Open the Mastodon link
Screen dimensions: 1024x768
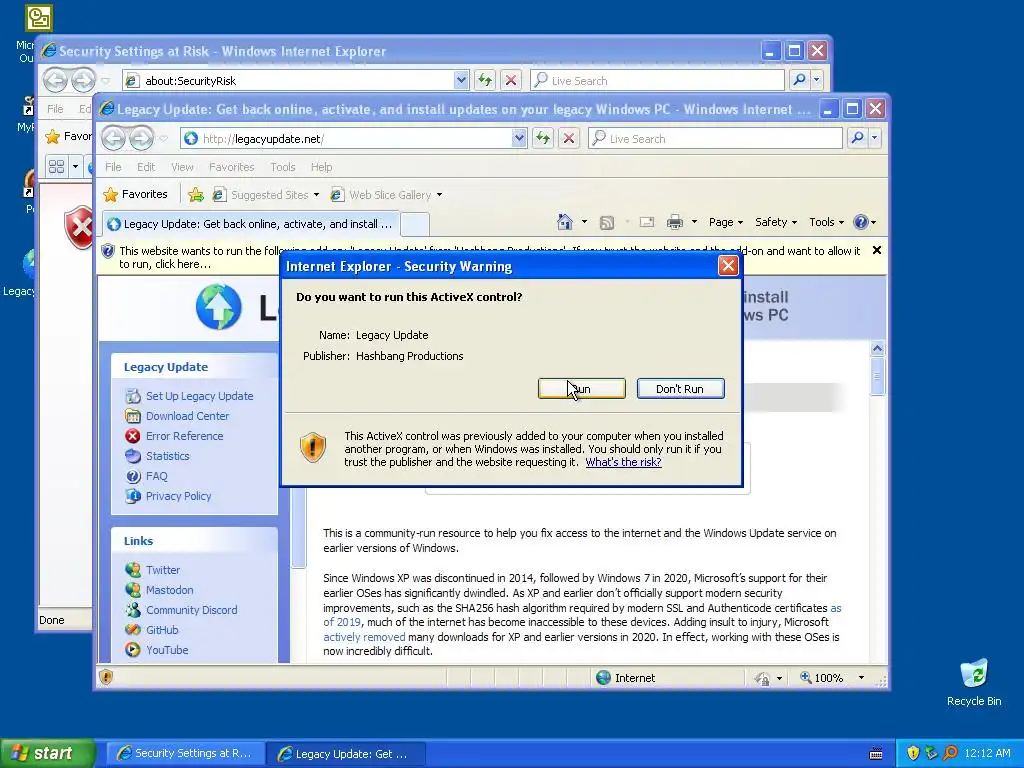(169, 590)
